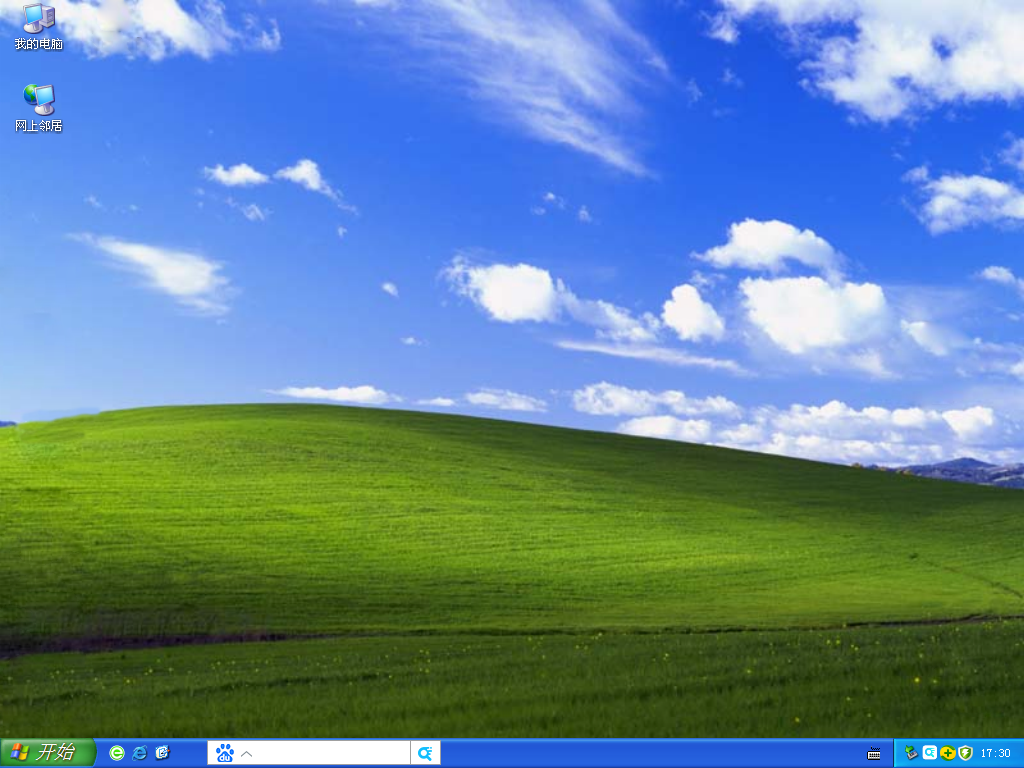The image size is (1024, 768).
Task: Focus the taskbar Baidu search text field
Action: coord(330,753)
